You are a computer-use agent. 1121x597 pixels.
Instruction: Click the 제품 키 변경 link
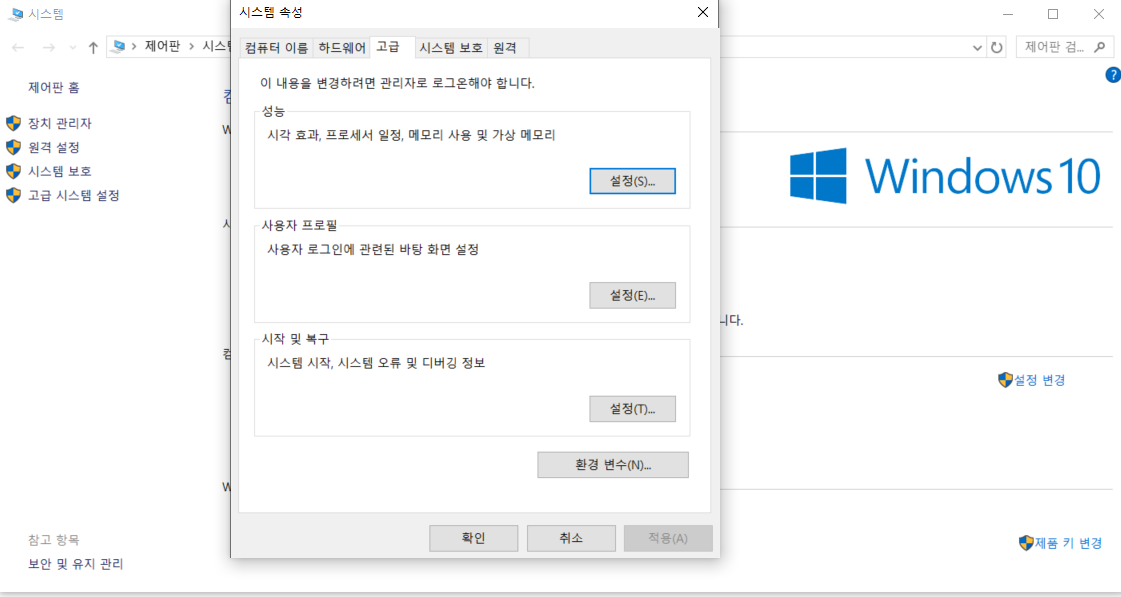tap(1068, 543)
